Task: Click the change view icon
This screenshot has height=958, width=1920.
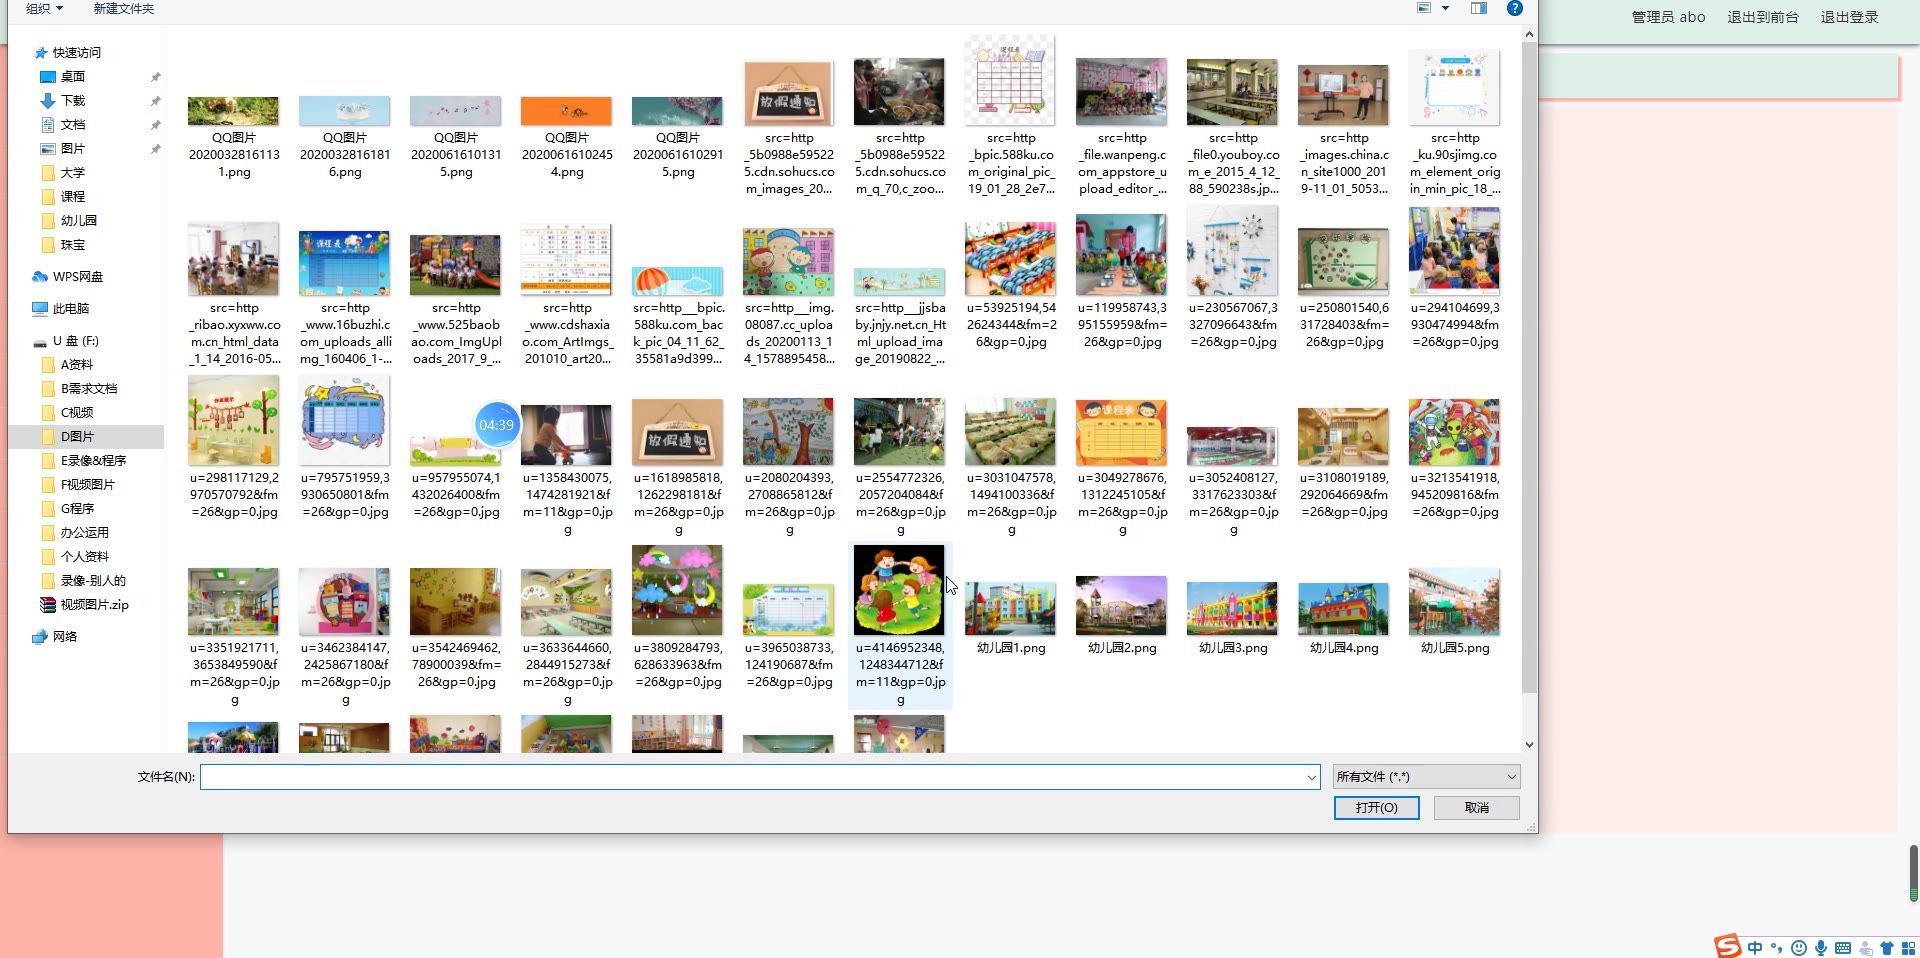Action: coord(1424,9)
